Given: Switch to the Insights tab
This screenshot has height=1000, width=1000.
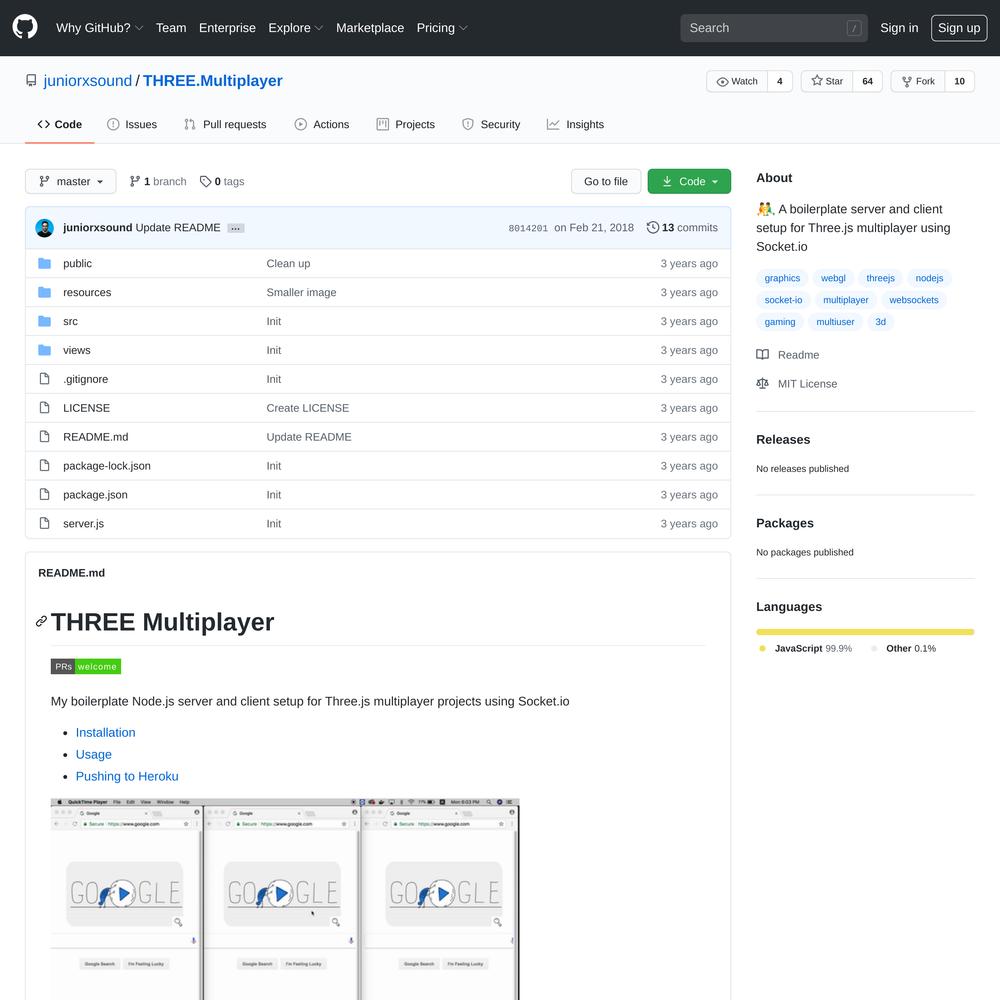Looking at the screenshot, I should pyautogui.click(x=575, y=124).
